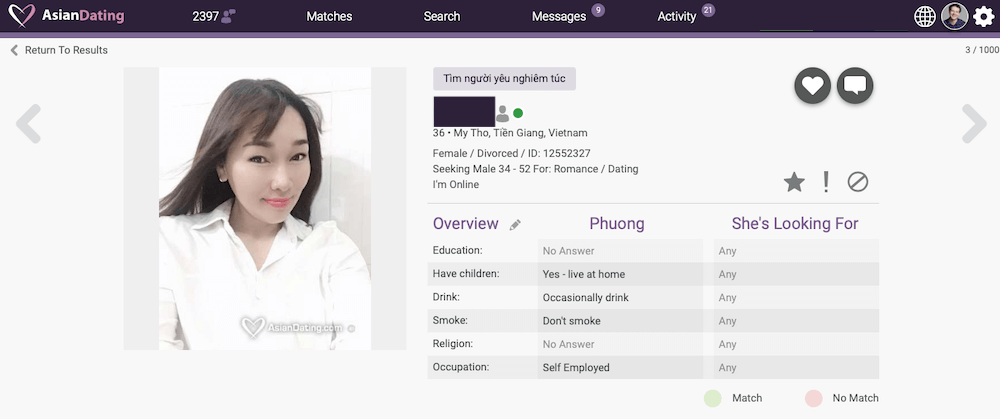Open the globe language selector
This screenshot has width=1000, height=419.
point(925,17)
